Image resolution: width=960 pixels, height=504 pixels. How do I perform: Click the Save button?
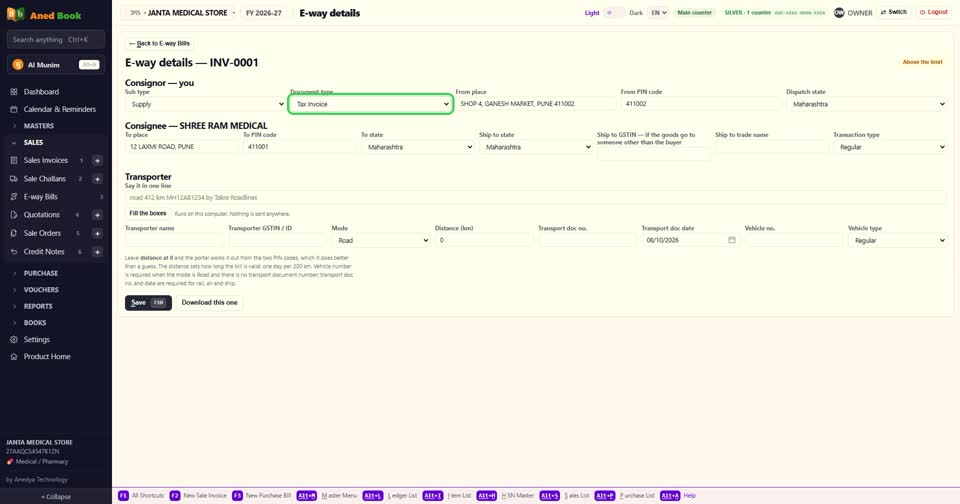coord(148,303)
